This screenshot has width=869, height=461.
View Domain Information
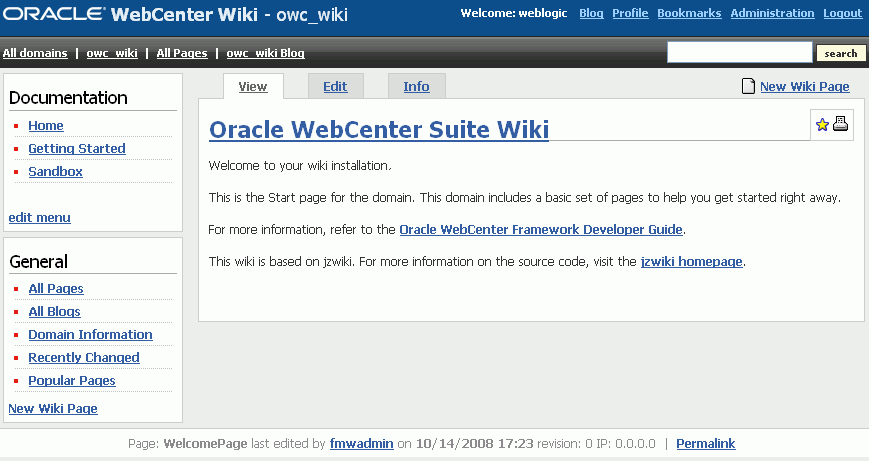click(90, 335)
